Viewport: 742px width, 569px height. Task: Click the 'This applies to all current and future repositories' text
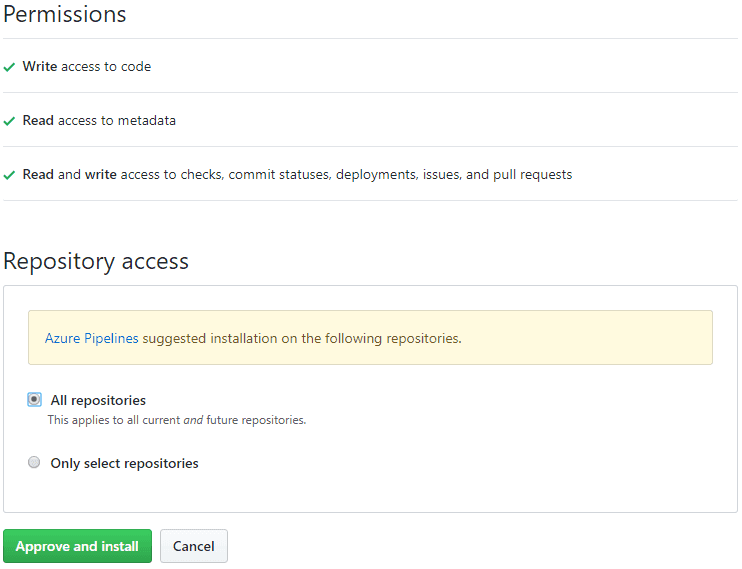(177, 420)
